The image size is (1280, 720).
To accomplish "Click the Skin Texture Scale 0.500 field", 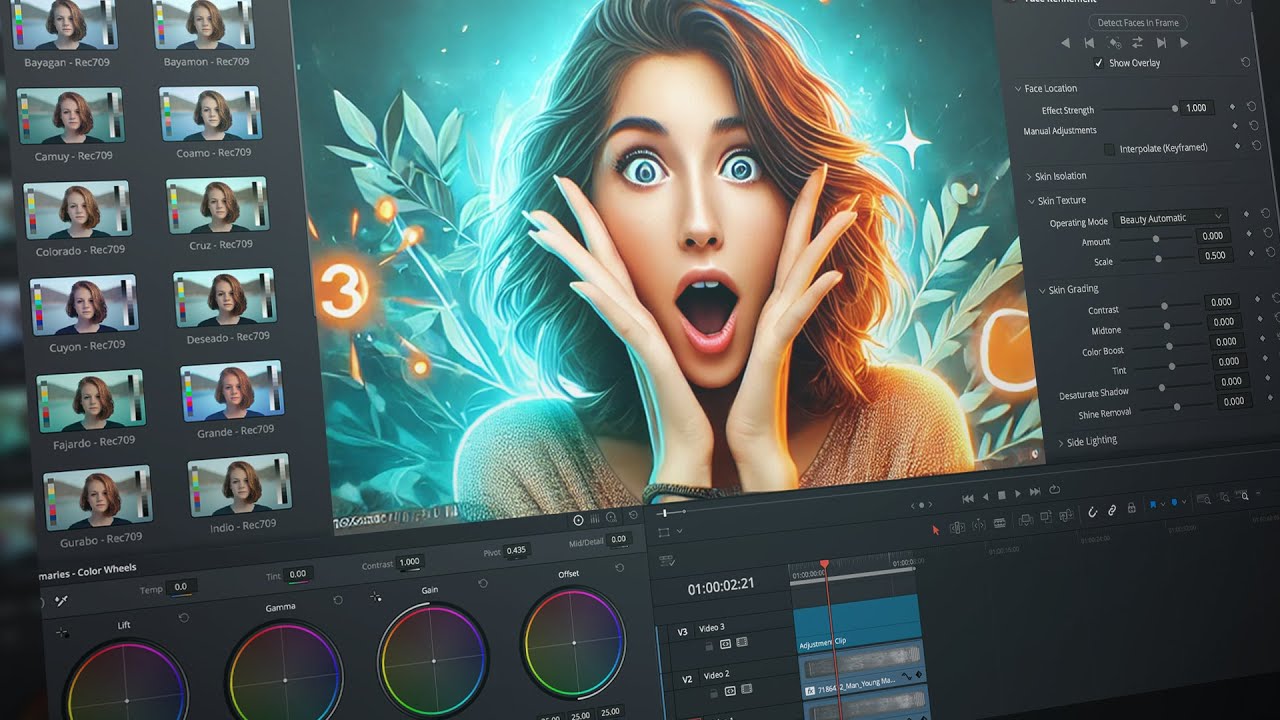I will click(x=1215, y=255).
